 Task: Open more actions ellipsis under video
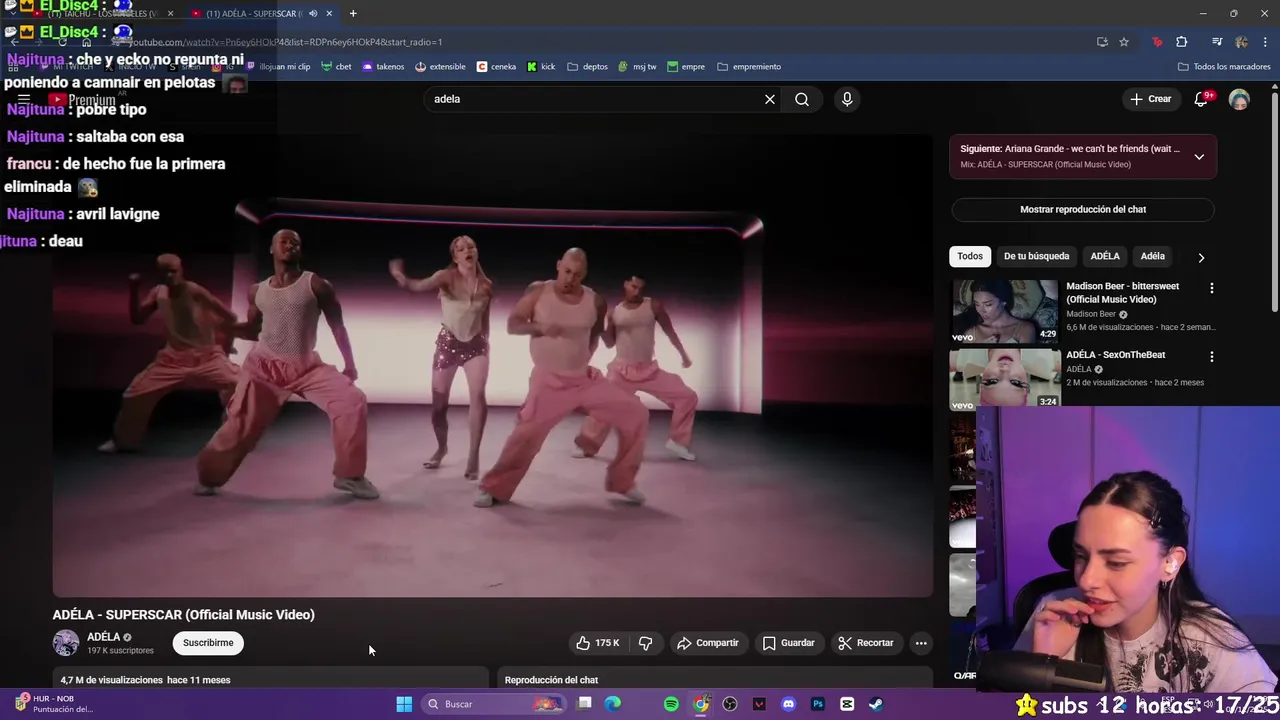pyautogui.click(x=921, y=643)
